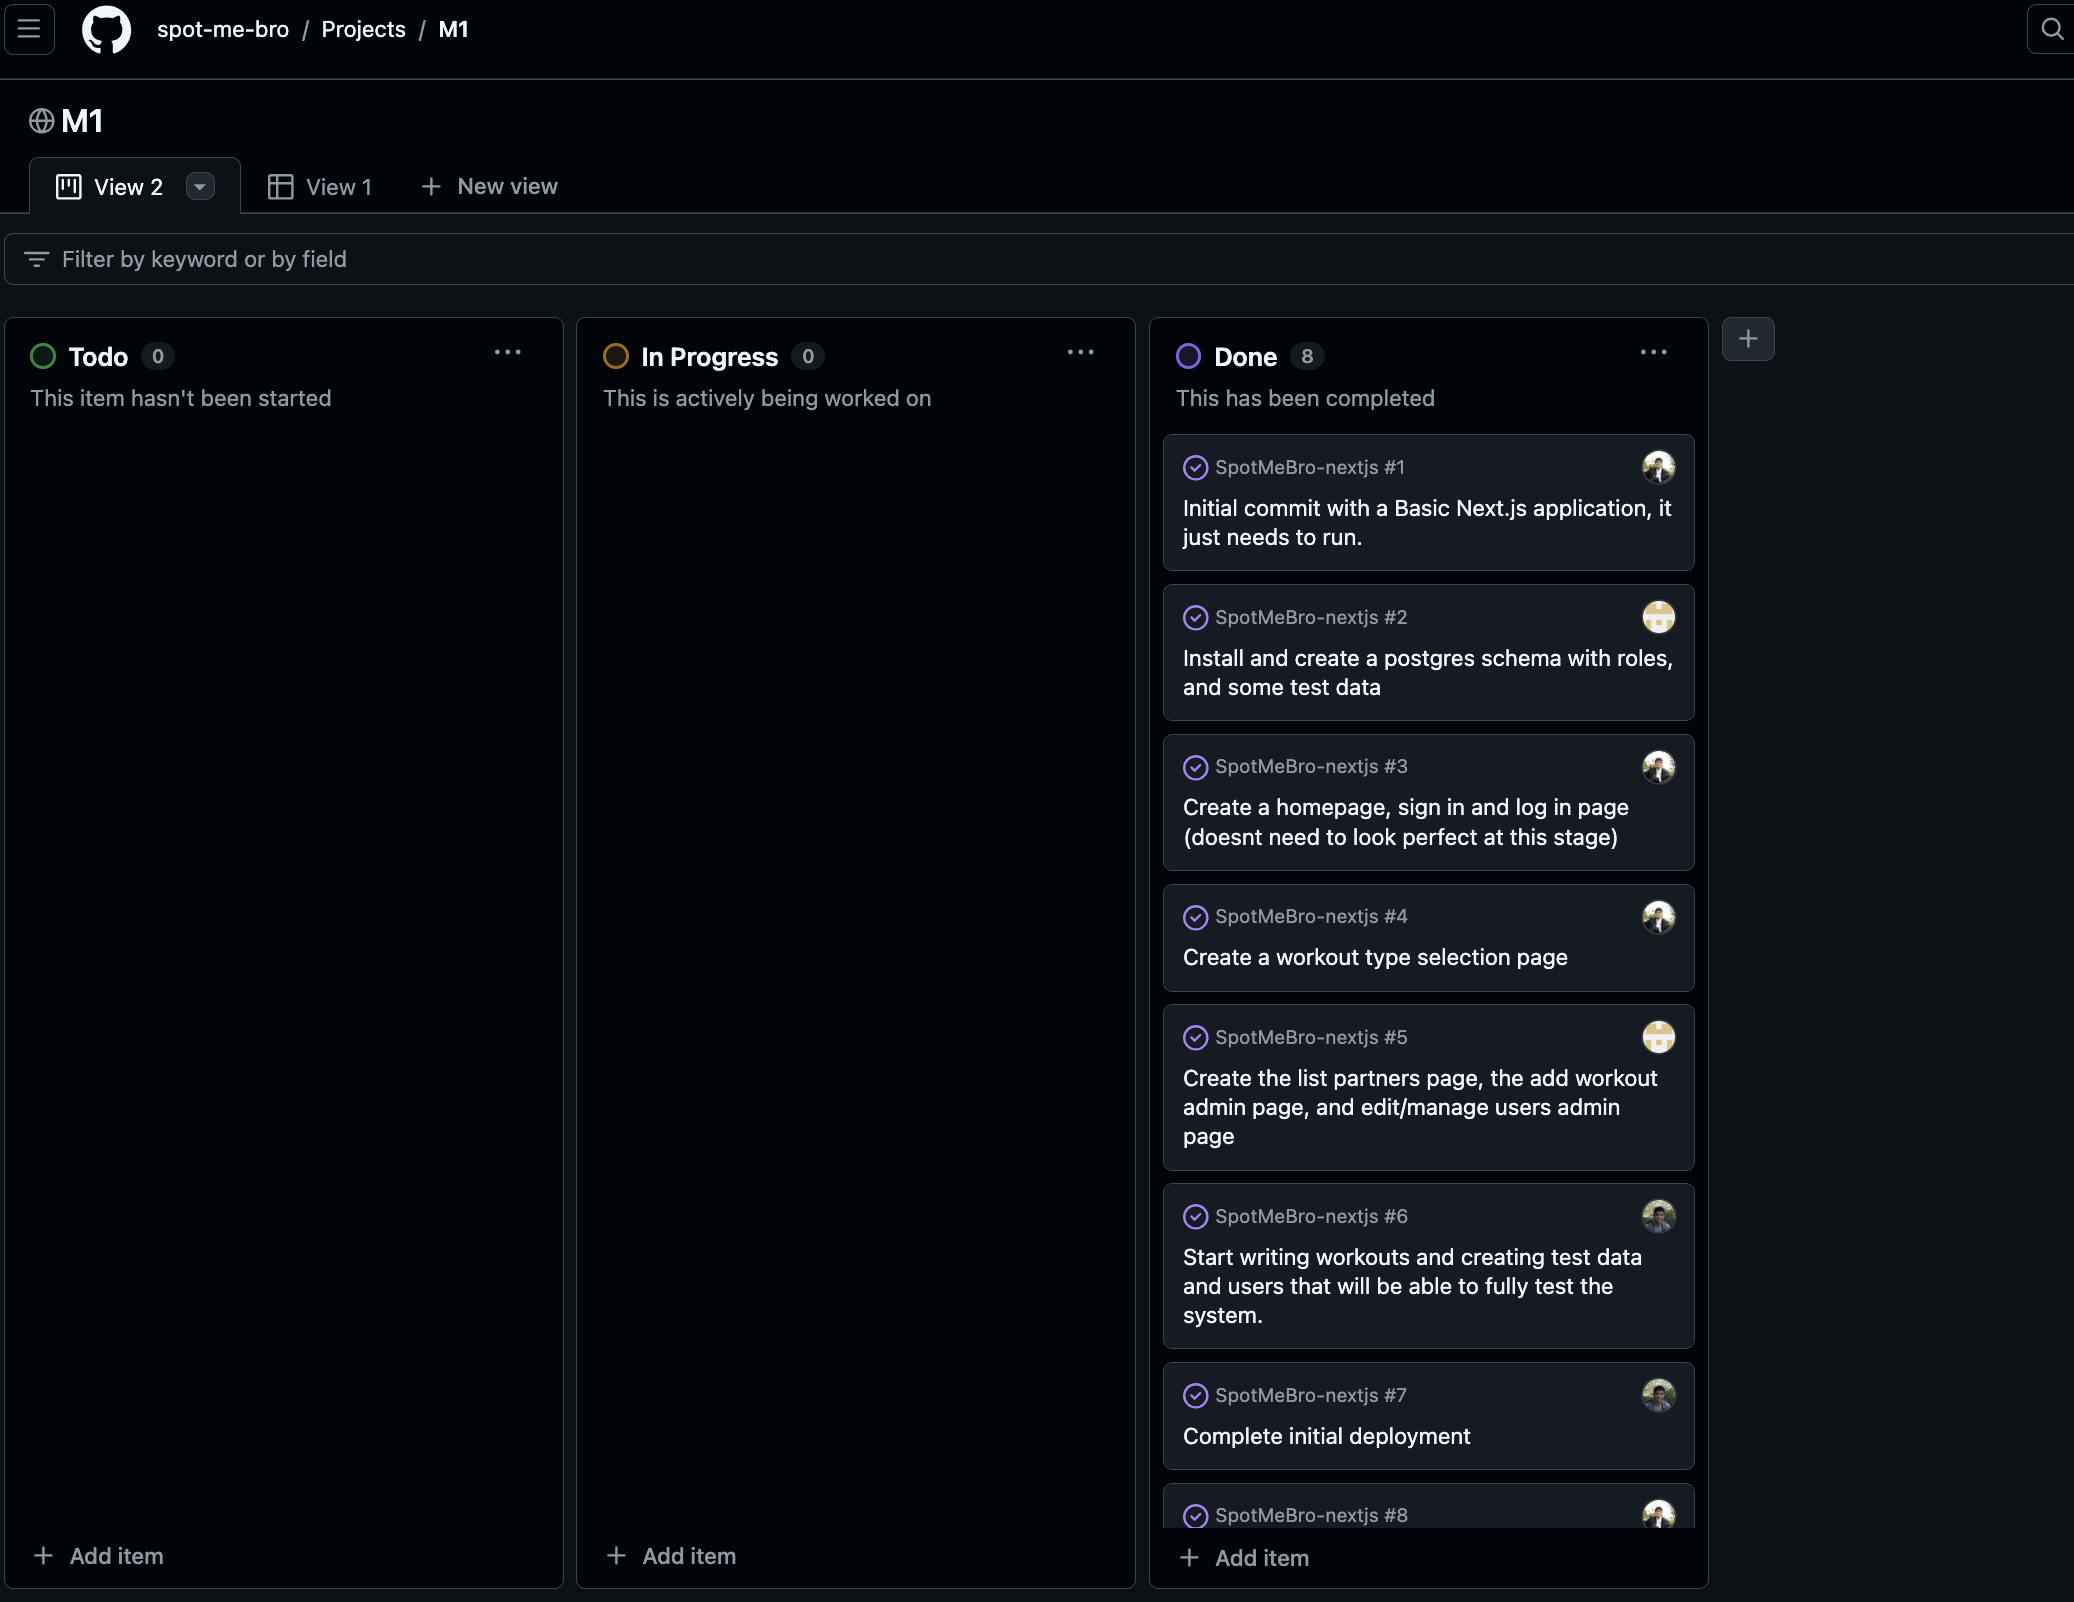Click the filter icon in filter bar

tap(37, 259)
